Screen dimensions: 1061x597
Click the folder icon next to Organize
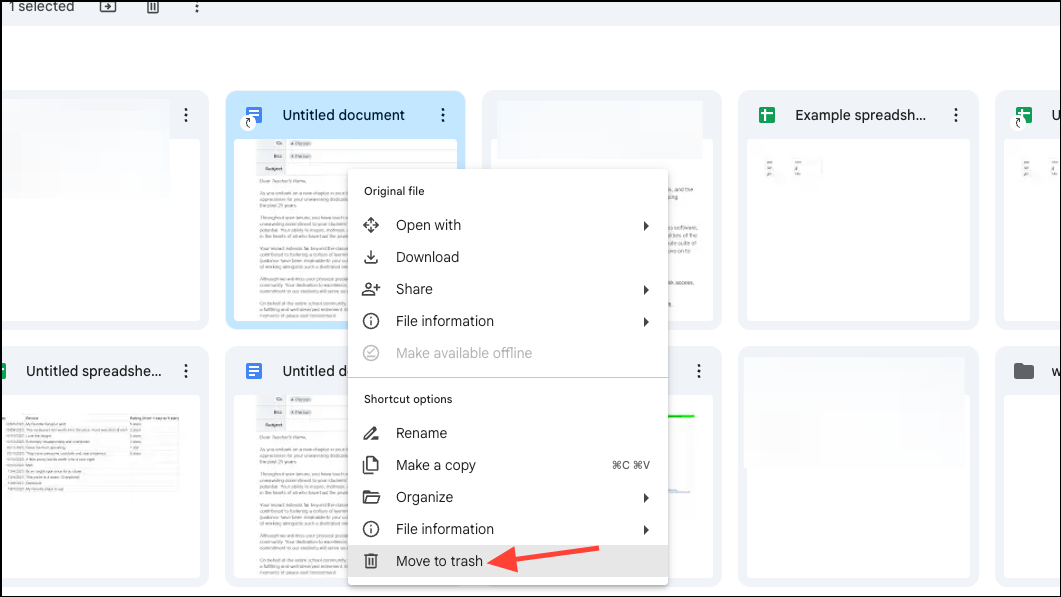tap(371, 497)
